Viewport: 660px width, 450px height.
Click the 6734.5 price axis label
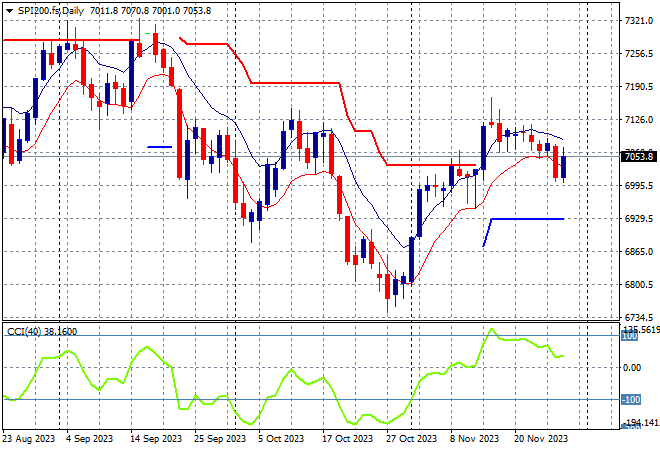(639, 317)
